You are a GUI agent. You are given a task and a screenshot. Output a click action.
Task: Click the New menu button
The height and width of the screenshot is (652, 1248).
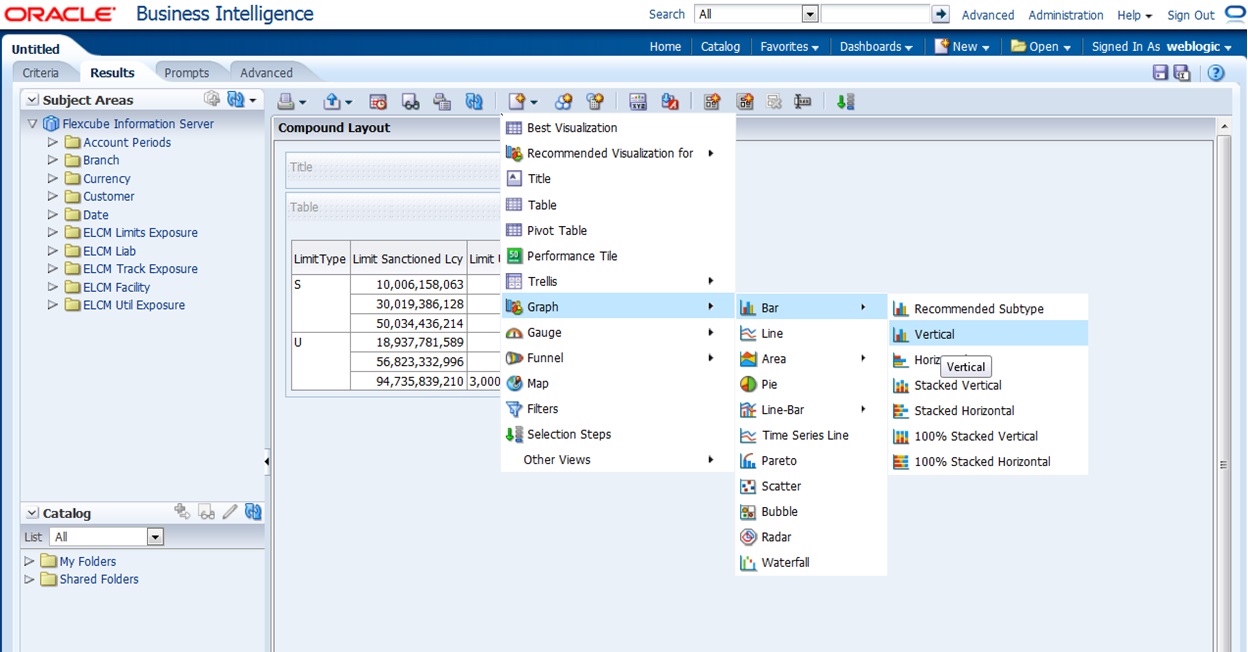click(962, 46)
